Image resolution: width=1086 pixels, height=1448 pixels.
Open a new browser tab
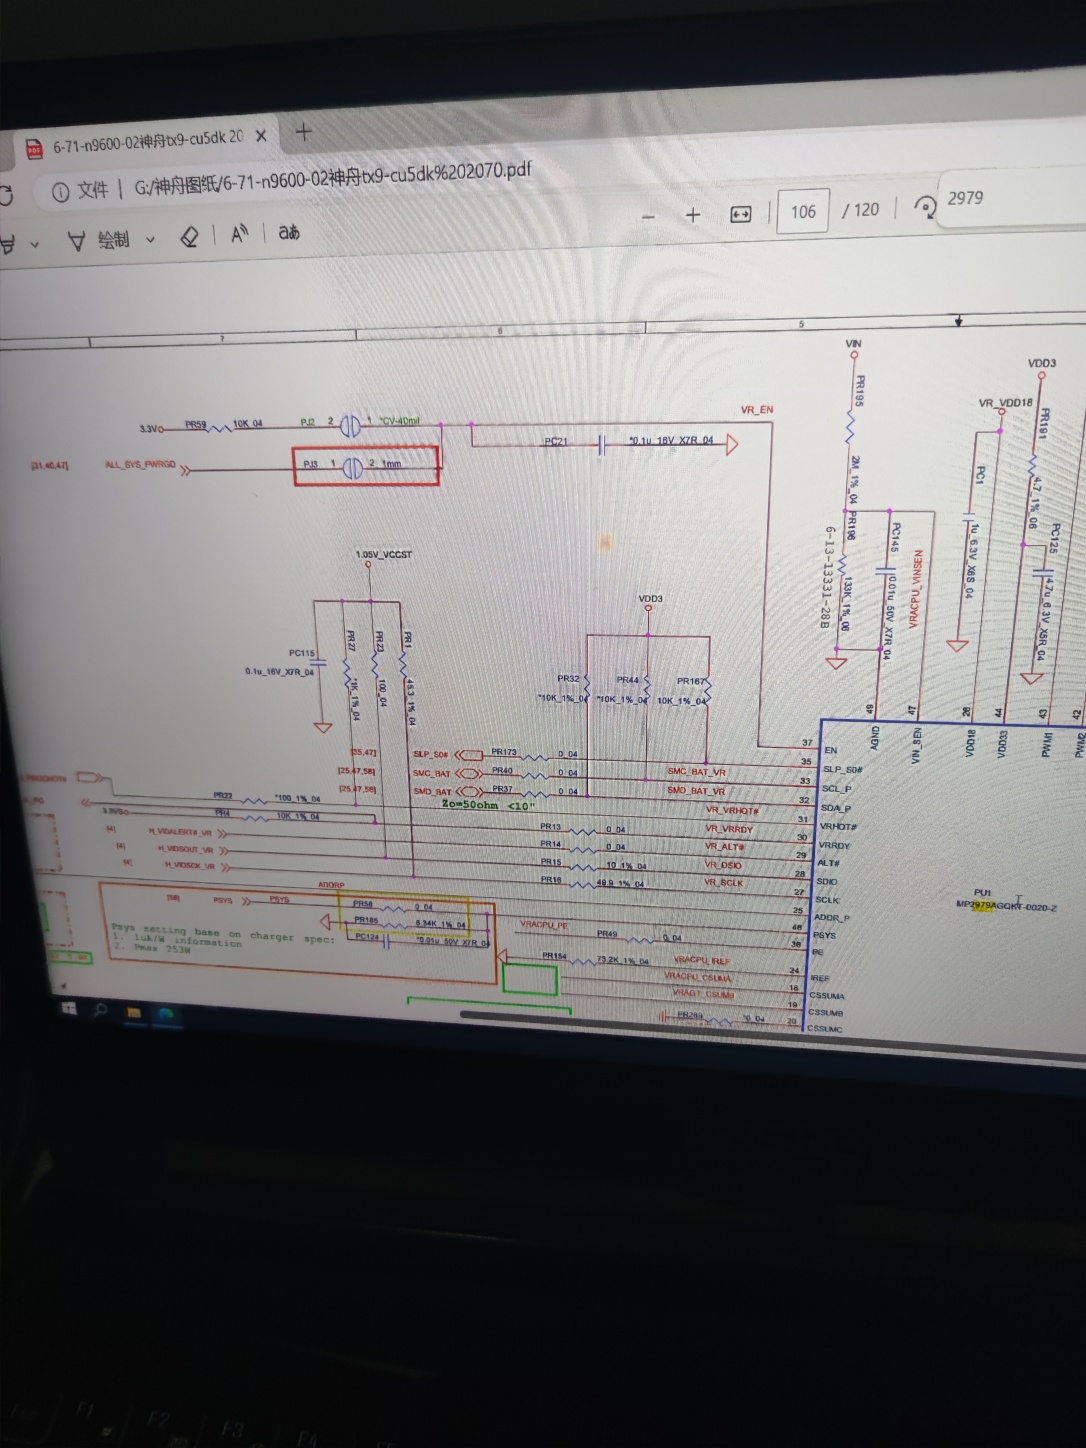point(303,131)
